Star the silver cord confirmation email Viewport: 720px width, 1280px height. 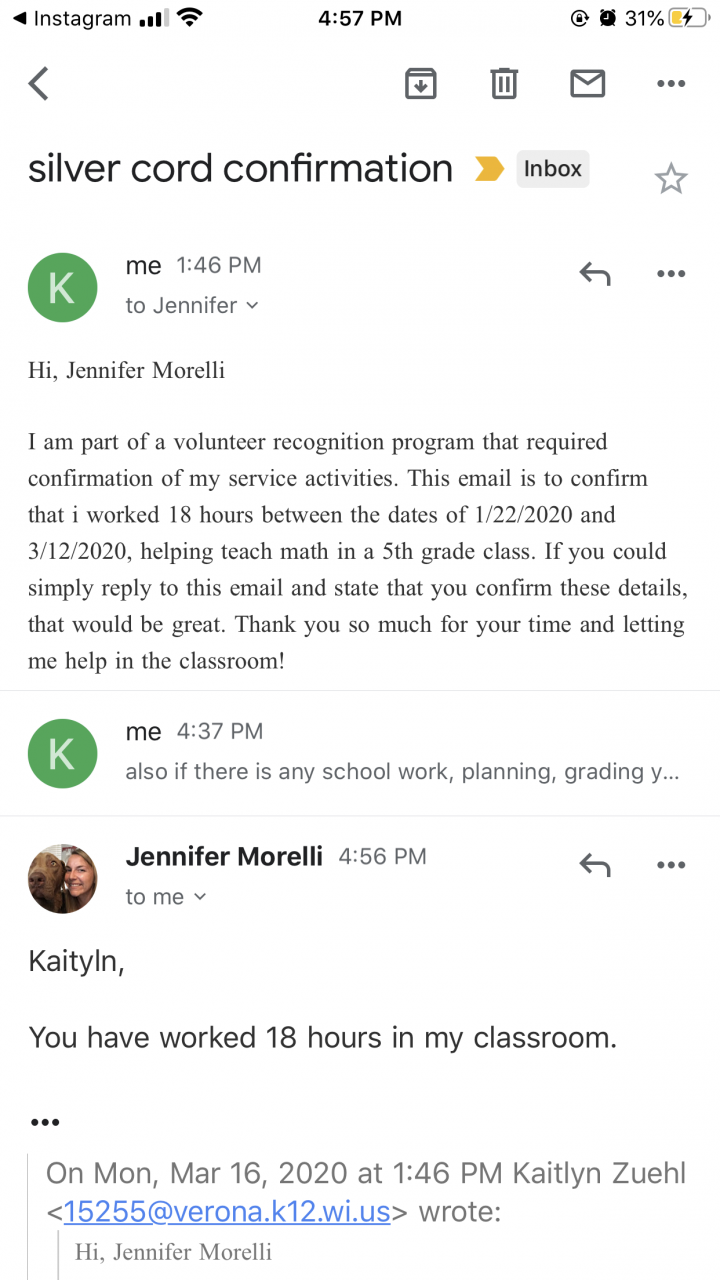click(670, 179)
